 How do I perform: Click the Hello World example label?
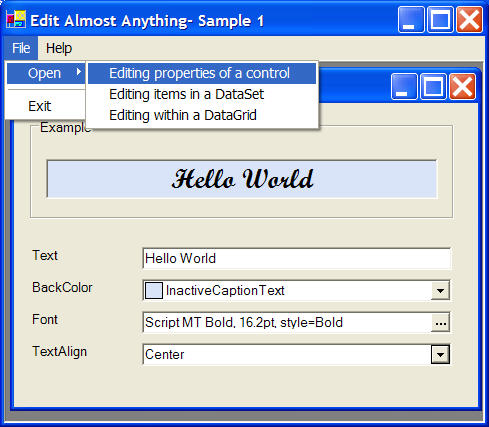pos(242,179)
